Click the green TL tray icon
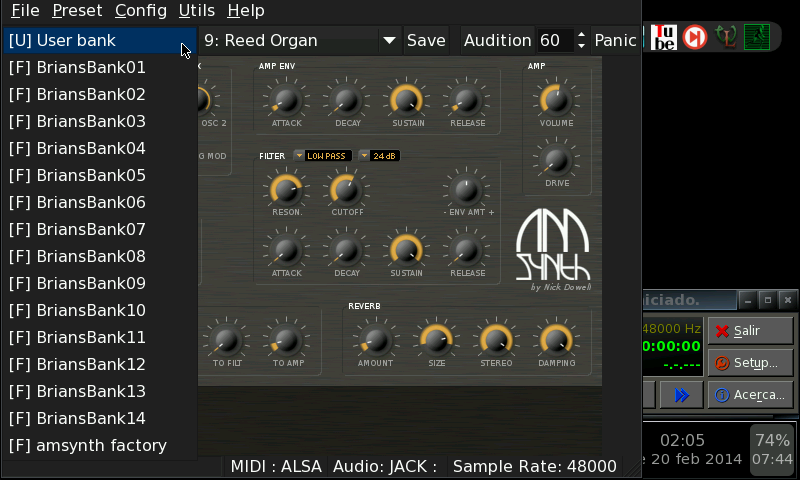800x480 pixels. pyautogui.click(x=726, y=37)
